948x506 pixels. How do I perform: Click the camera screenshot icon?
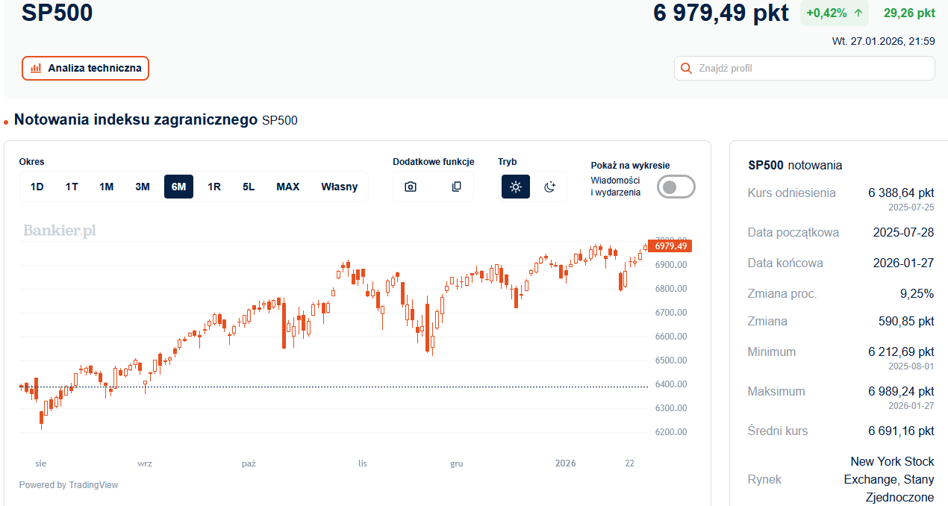411,187
